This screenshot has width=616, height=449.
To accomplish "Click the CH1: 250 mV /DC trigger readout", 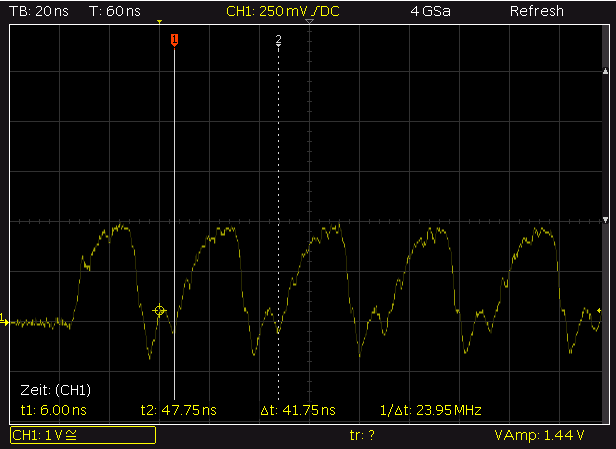I will [283, 11].
